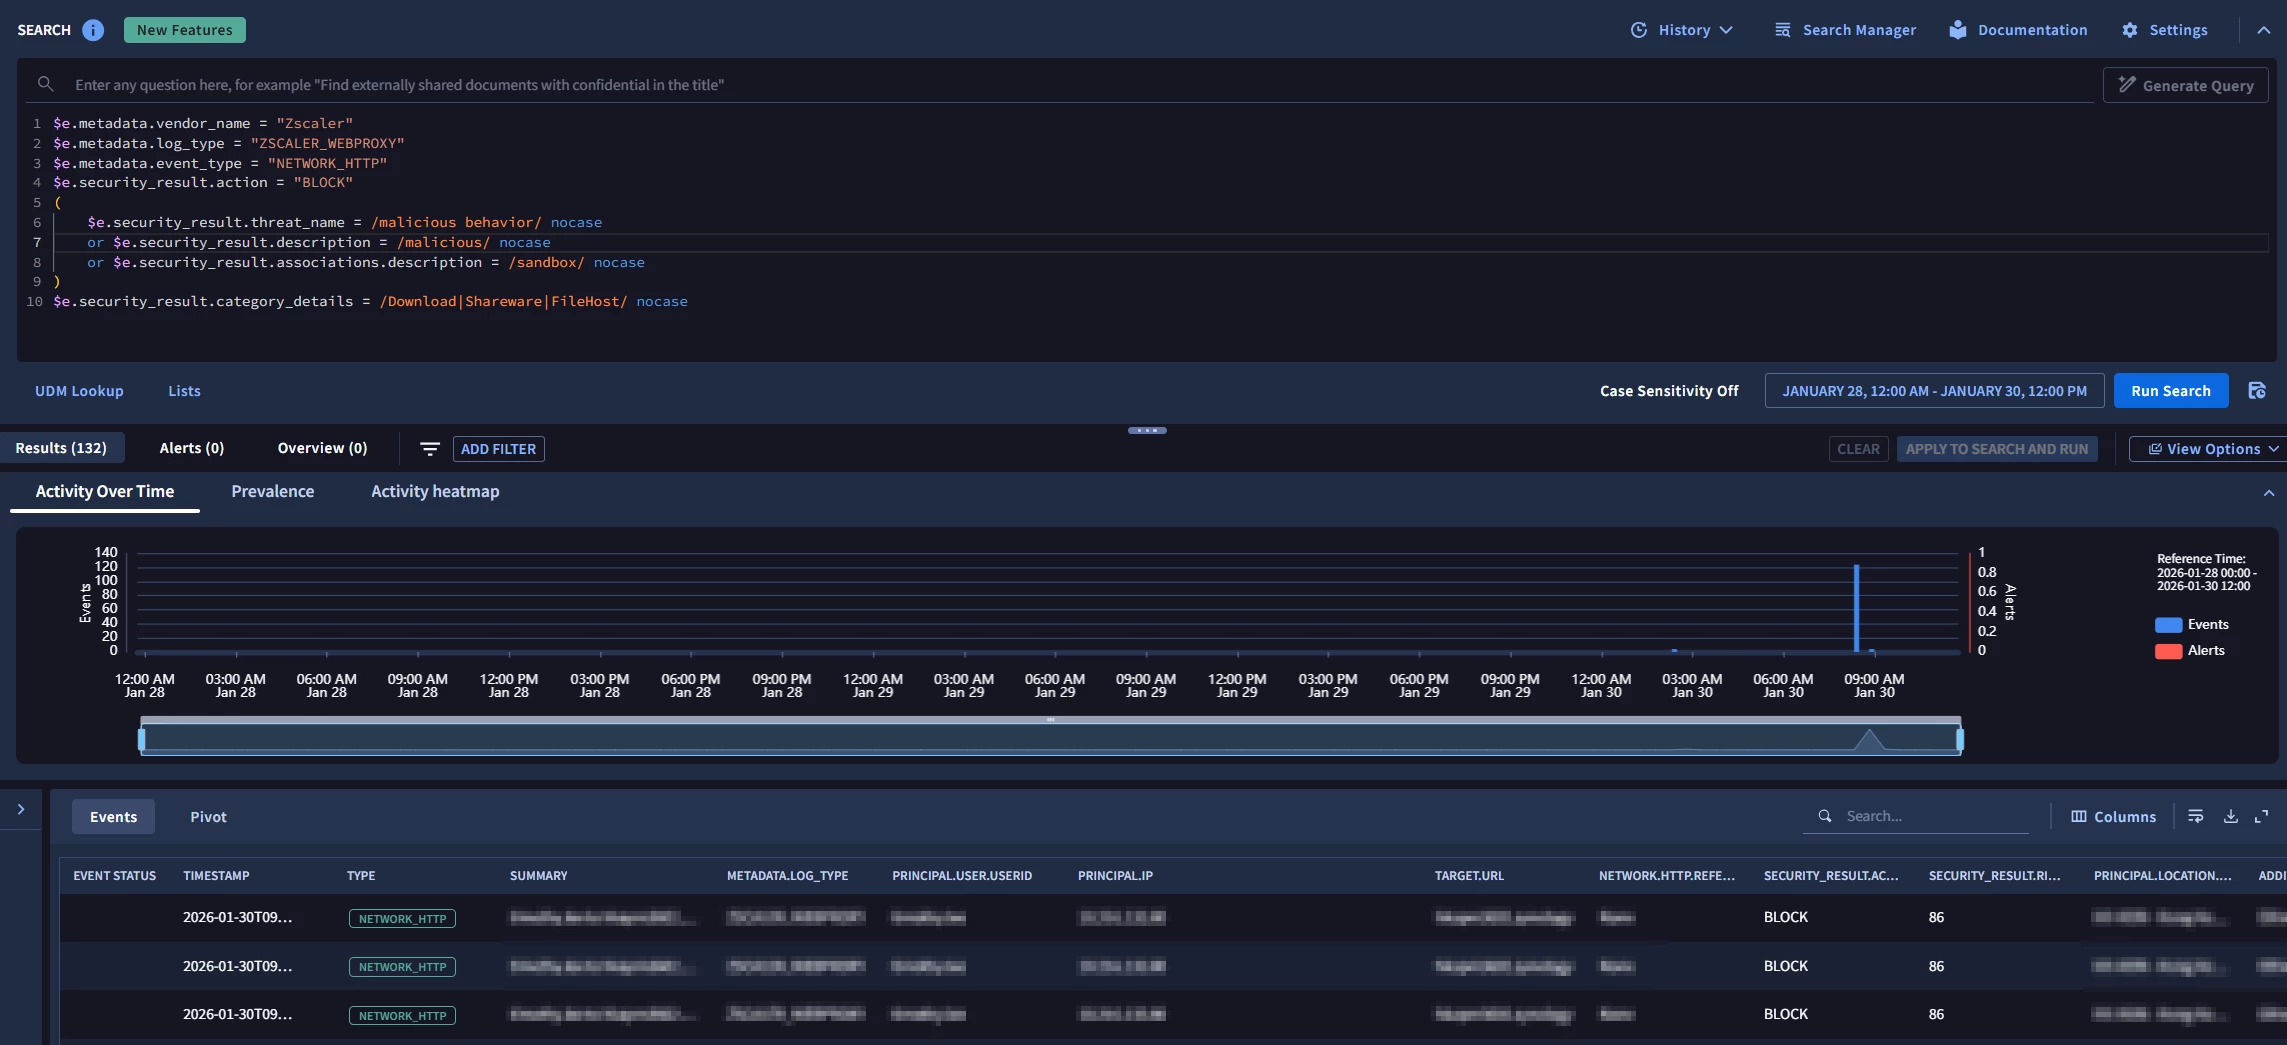This screenshot has width=2287, height=1045.
Task: Click the Search Manager list icon
Action: [x=1783, y=30]
